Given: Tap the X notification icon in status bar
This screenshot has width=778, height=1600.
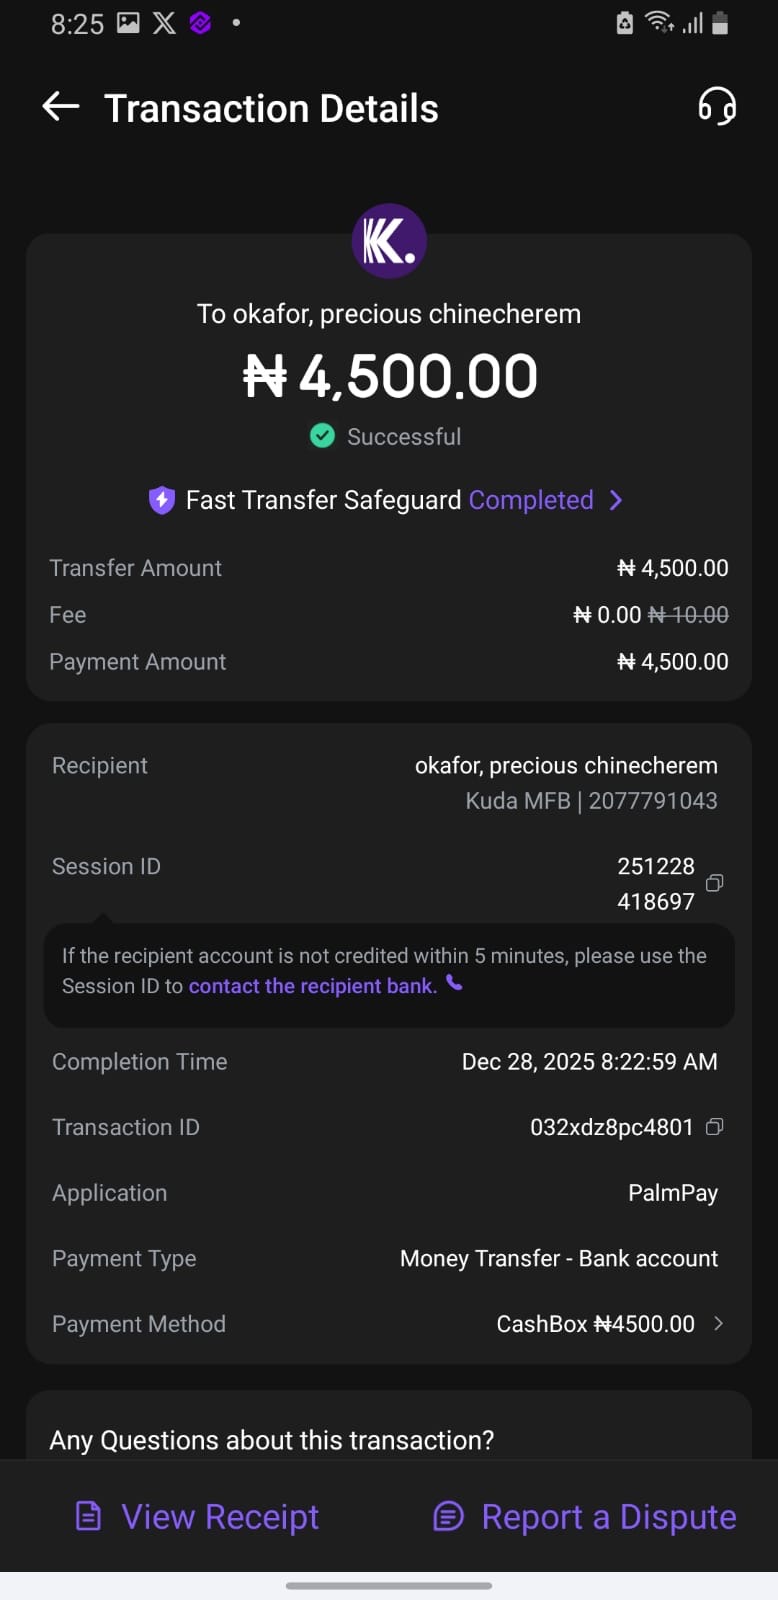Looking at the screenshot, I should pyautogui.click(x=164, y=23).
